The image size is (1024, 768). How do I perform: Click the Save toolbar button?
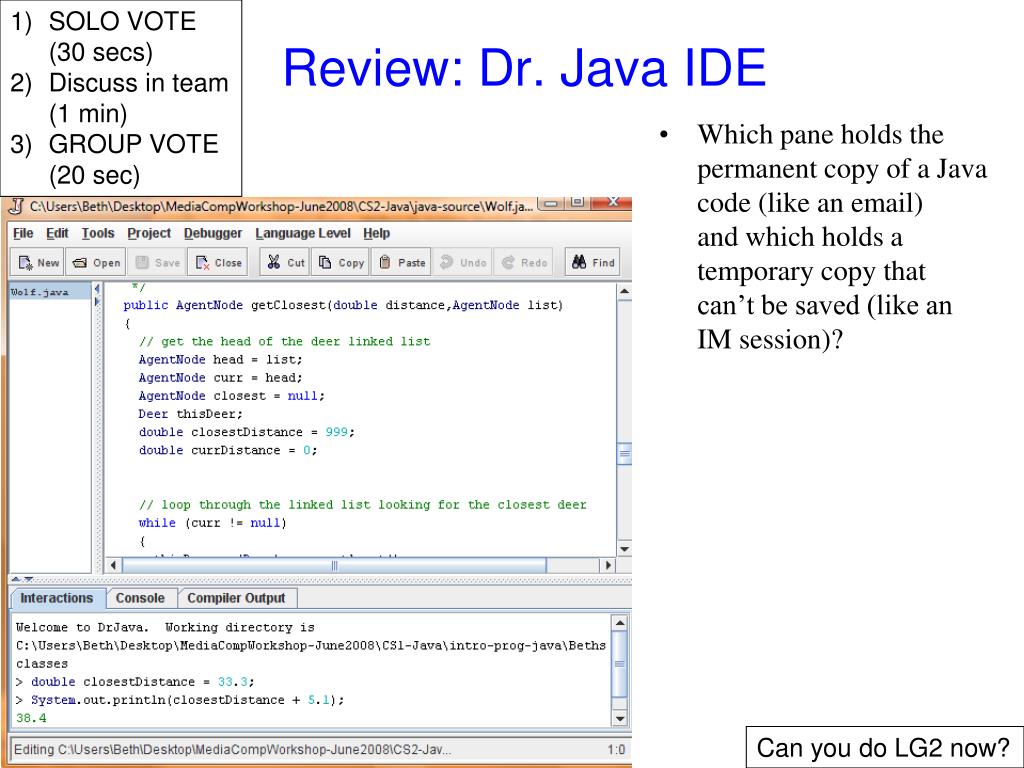click(157, 263)
